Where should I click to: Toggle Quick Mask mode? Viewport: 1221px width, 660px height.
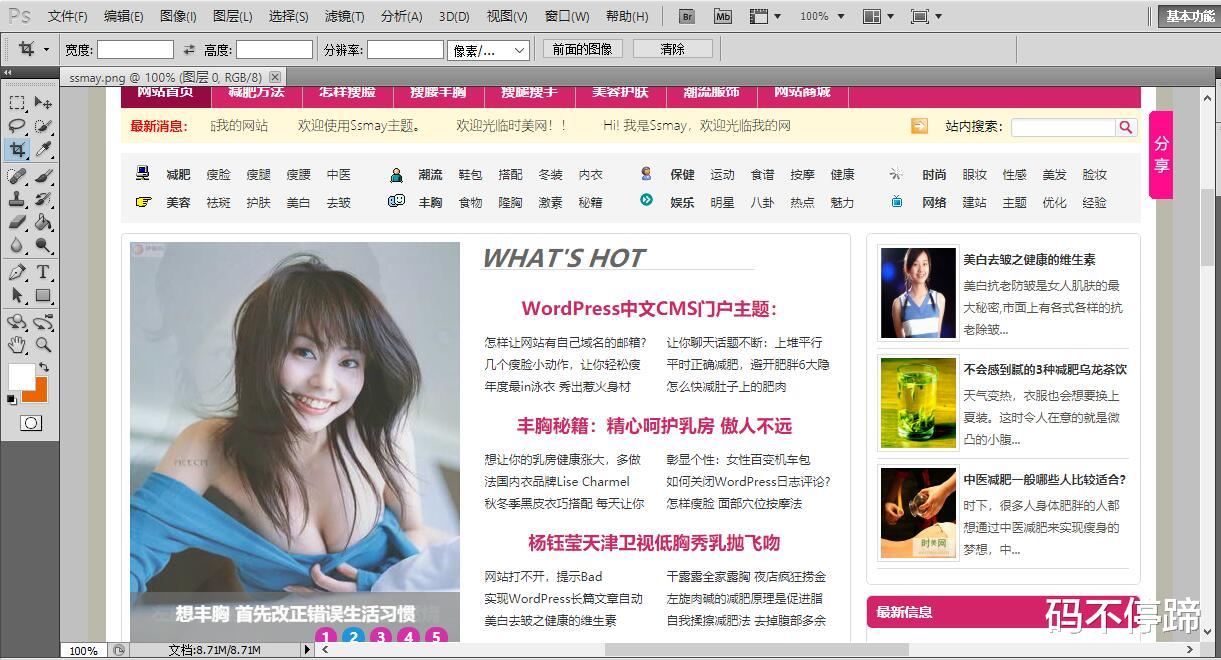tap(30, 423)
